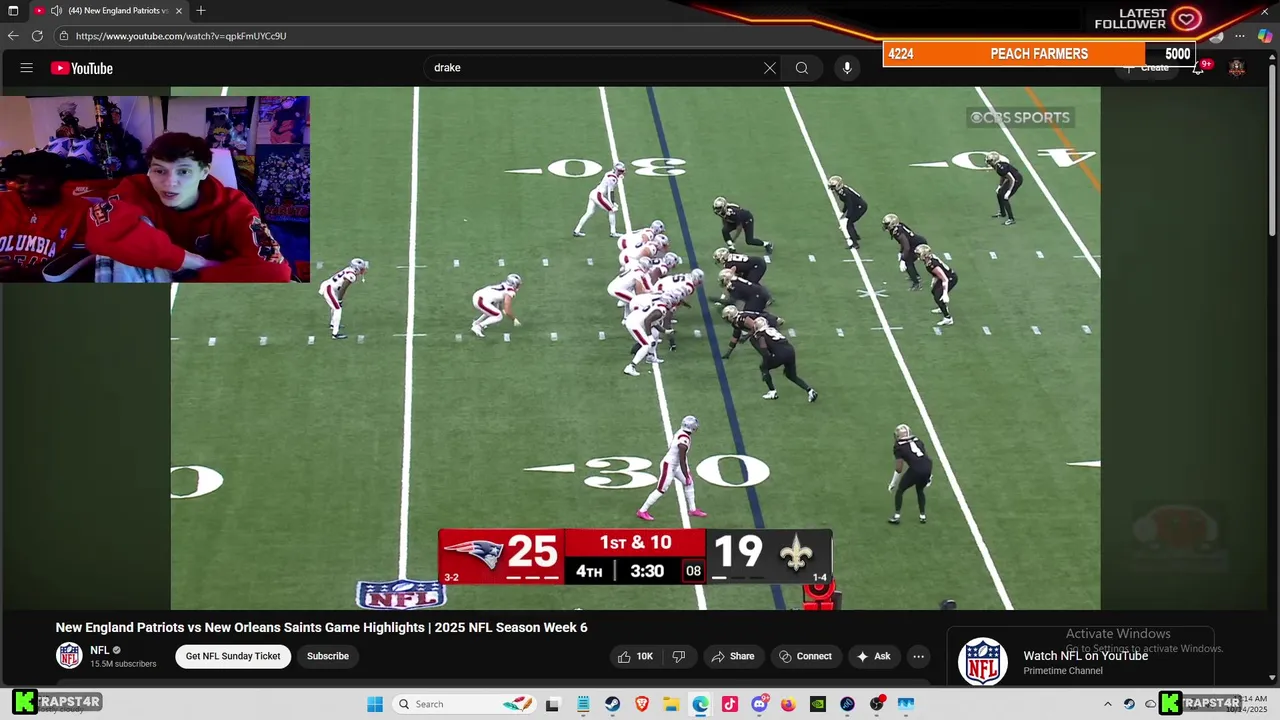Mute the tab via its speaker icon
The height and width of the screenshot is (720, 1280).
(56, 11)
